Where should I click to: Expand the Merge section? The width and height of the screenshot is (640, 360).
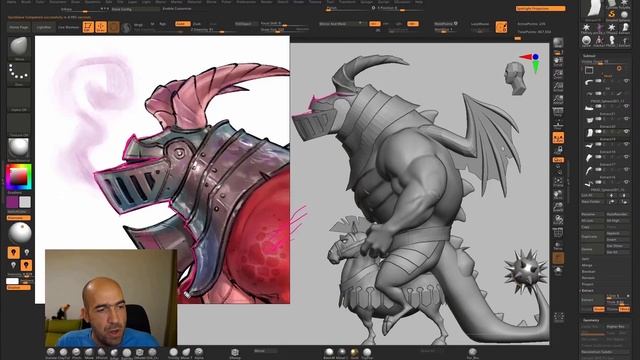pos(586,265)
